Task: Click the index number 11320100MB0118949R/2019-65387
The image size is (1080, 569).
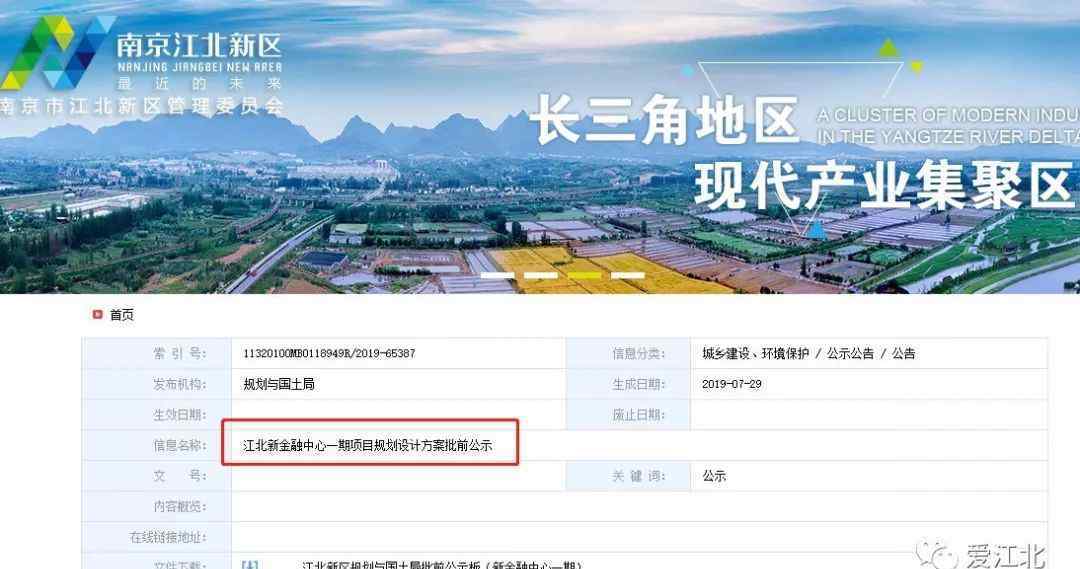Action: point(329,353)
